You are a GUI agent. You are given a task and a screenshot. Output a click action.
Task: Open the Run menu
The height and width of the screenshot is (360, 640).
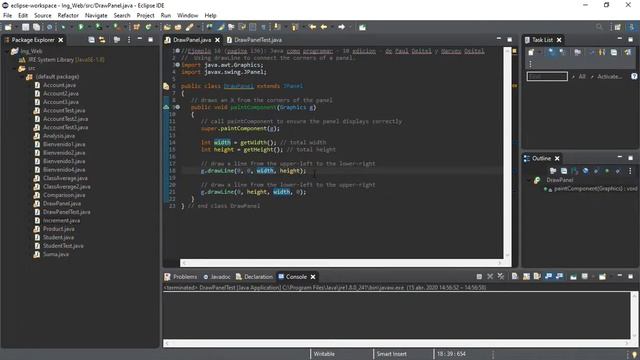(166, 16)
